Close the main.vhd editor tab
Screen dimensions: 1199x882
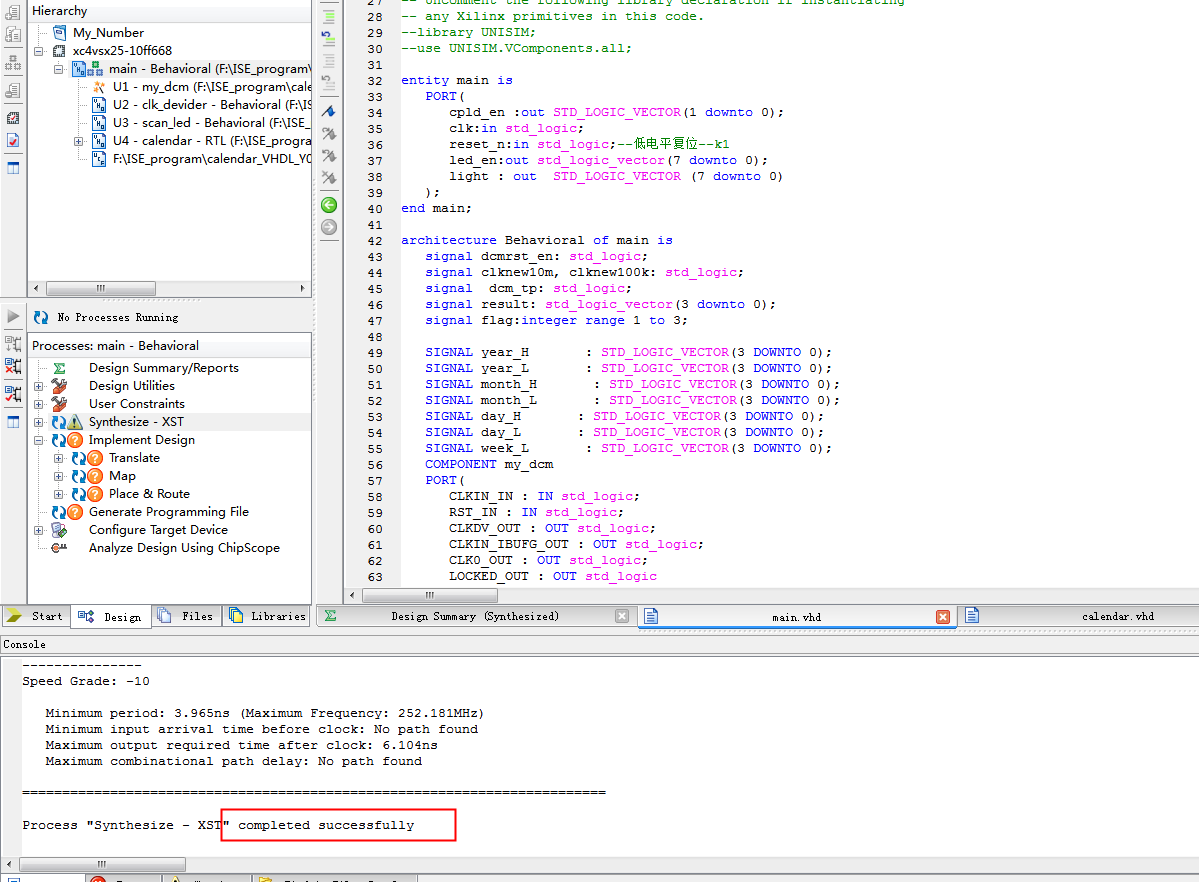[x=942, y=616]
